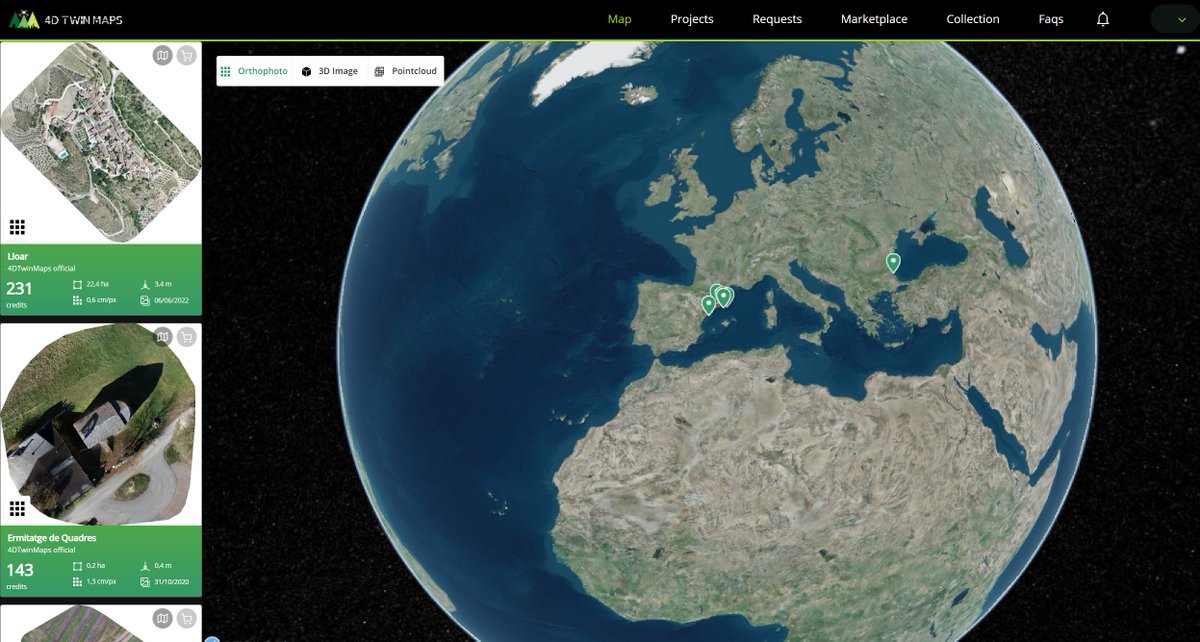Click the area icon next to 22,4 ha
The image size is (1200, 642).
(x=78, y=285)
